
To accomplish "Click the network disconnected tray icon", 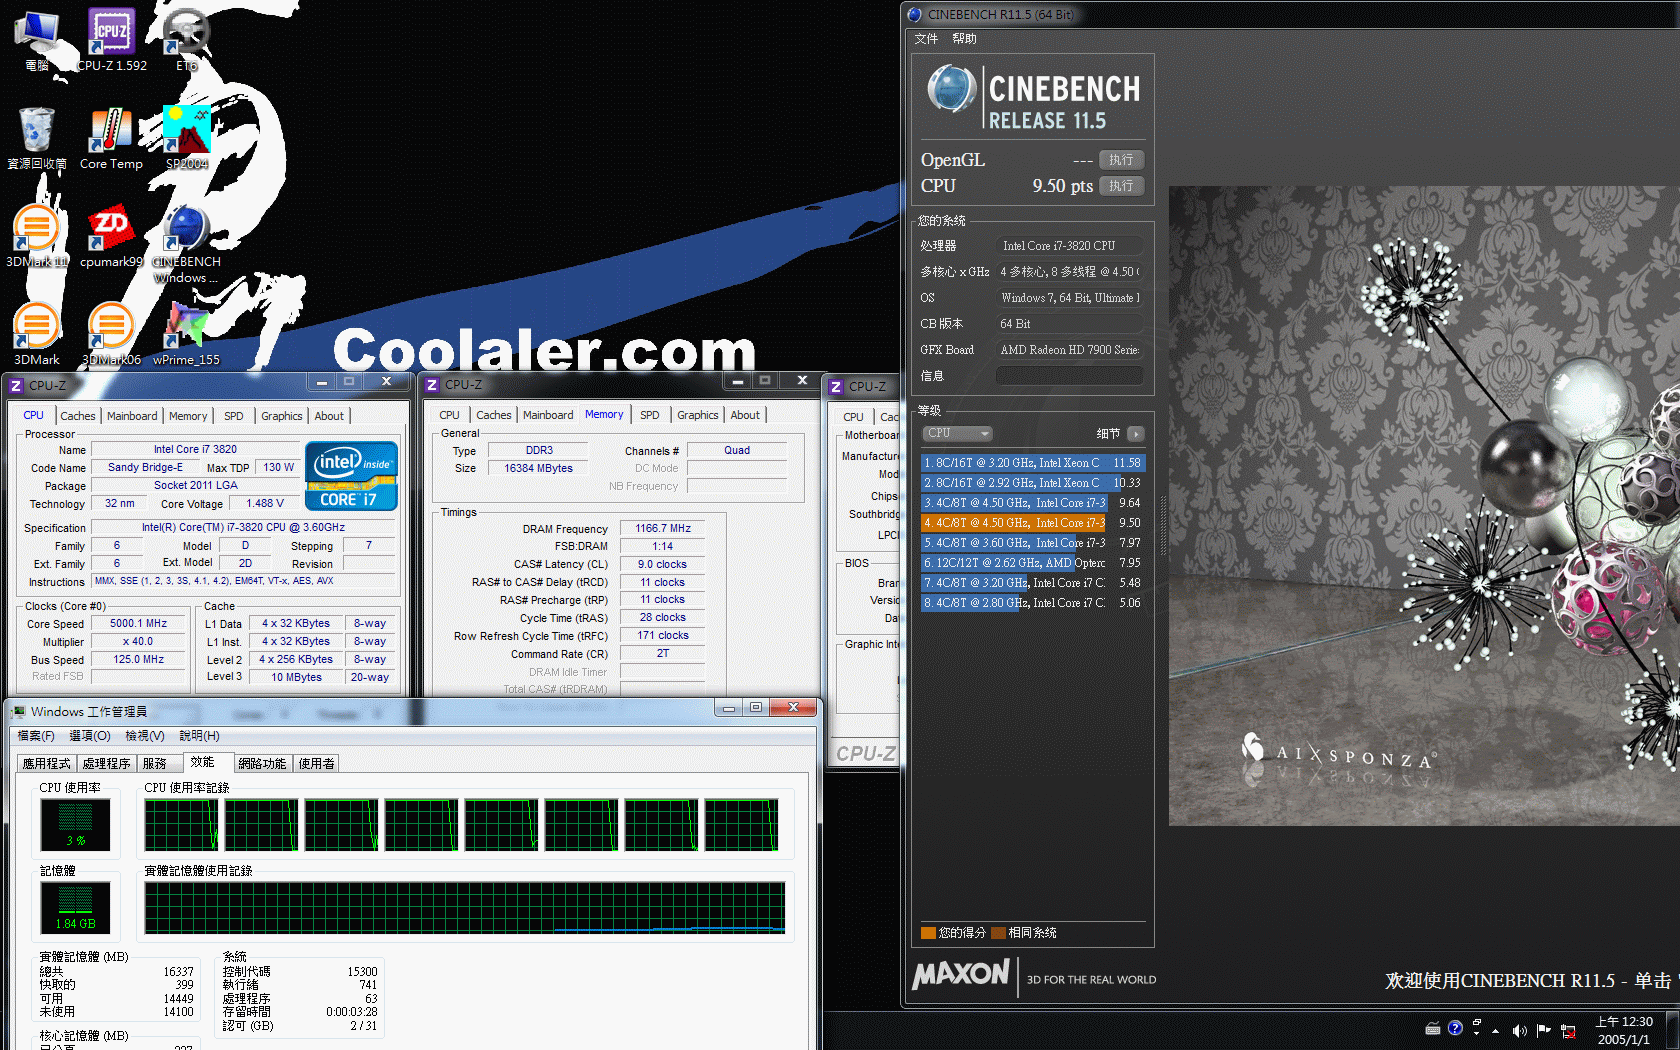I will pyautogui.click(x=1568, y=1030).
